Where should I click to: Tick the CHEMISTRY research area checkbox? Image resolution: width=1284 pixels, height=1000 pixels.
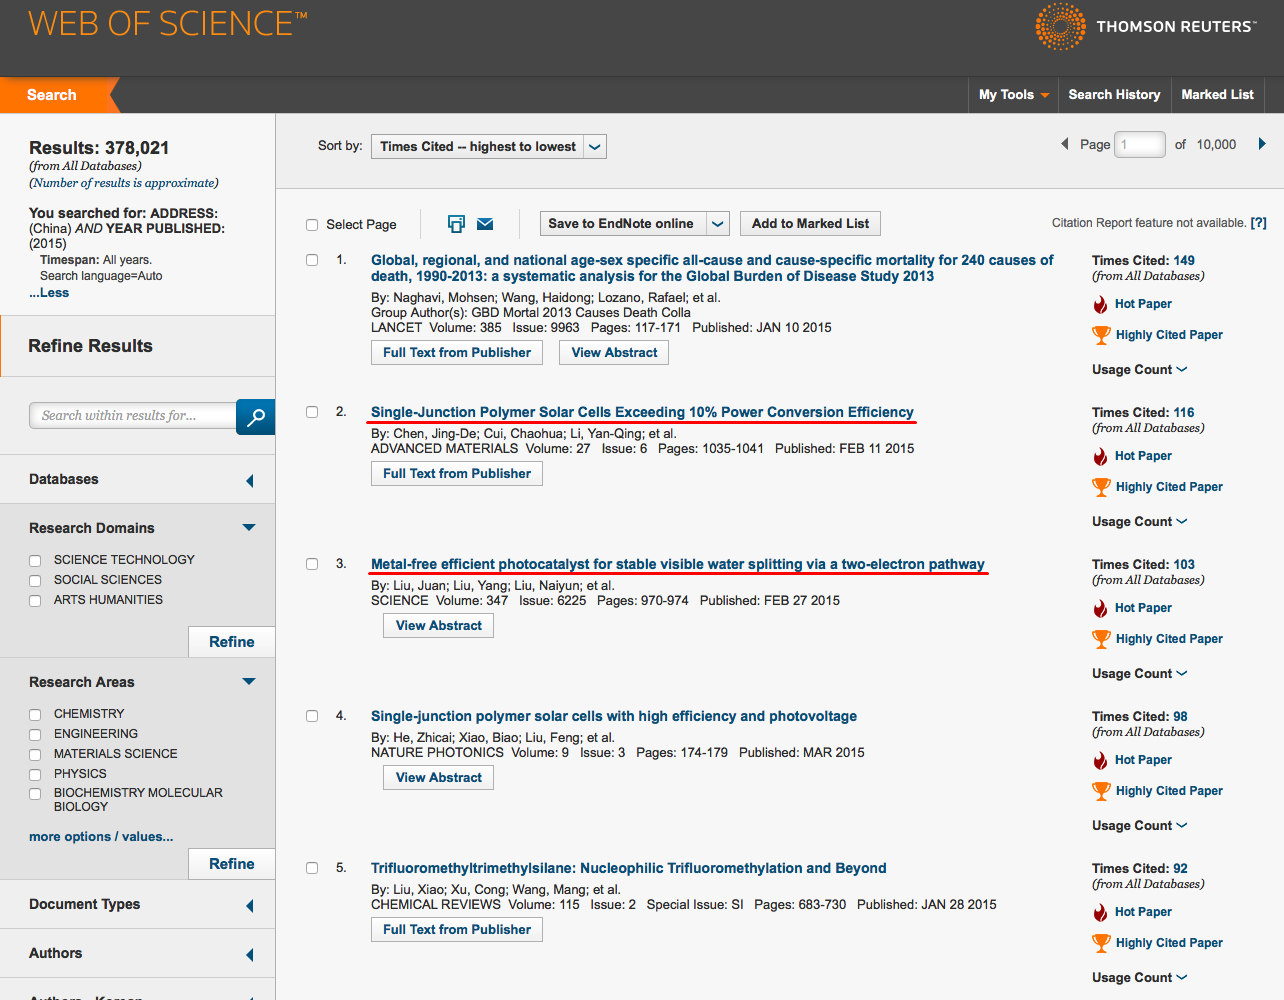35,715
